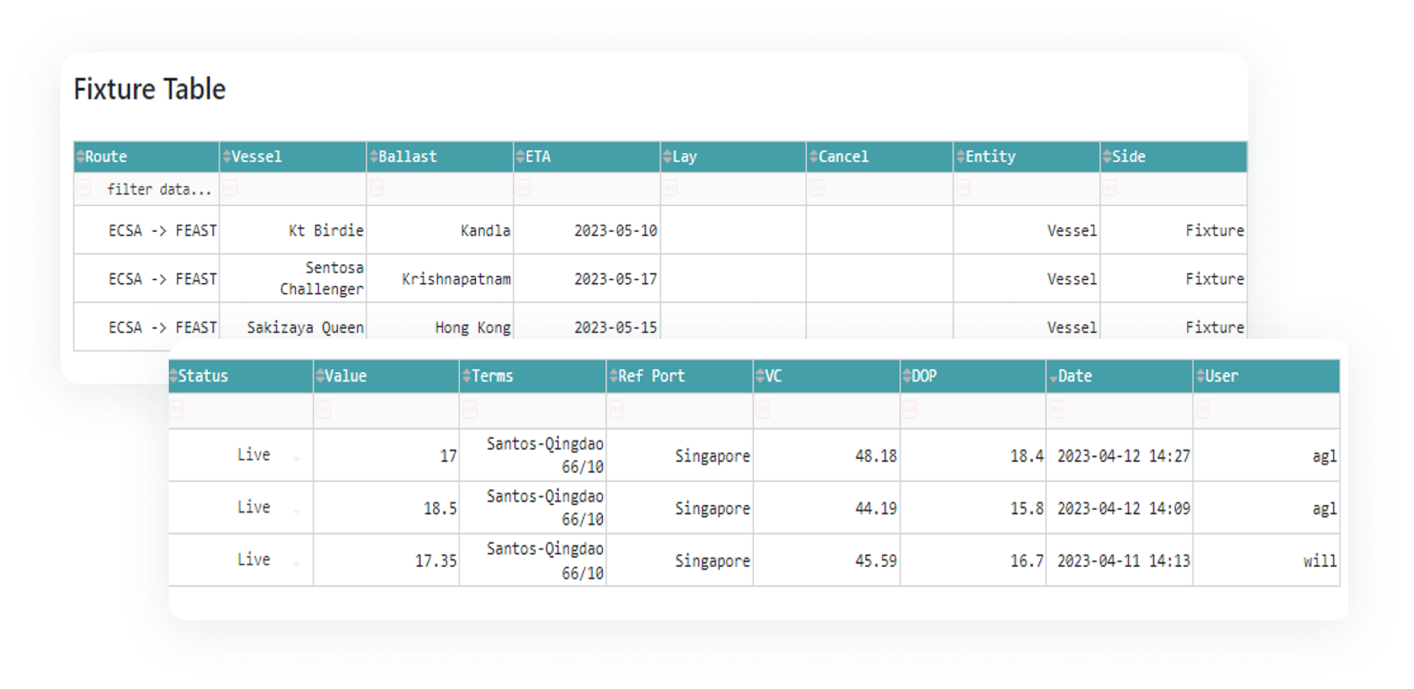Click the sort arrows on Route column

(80, 157)
